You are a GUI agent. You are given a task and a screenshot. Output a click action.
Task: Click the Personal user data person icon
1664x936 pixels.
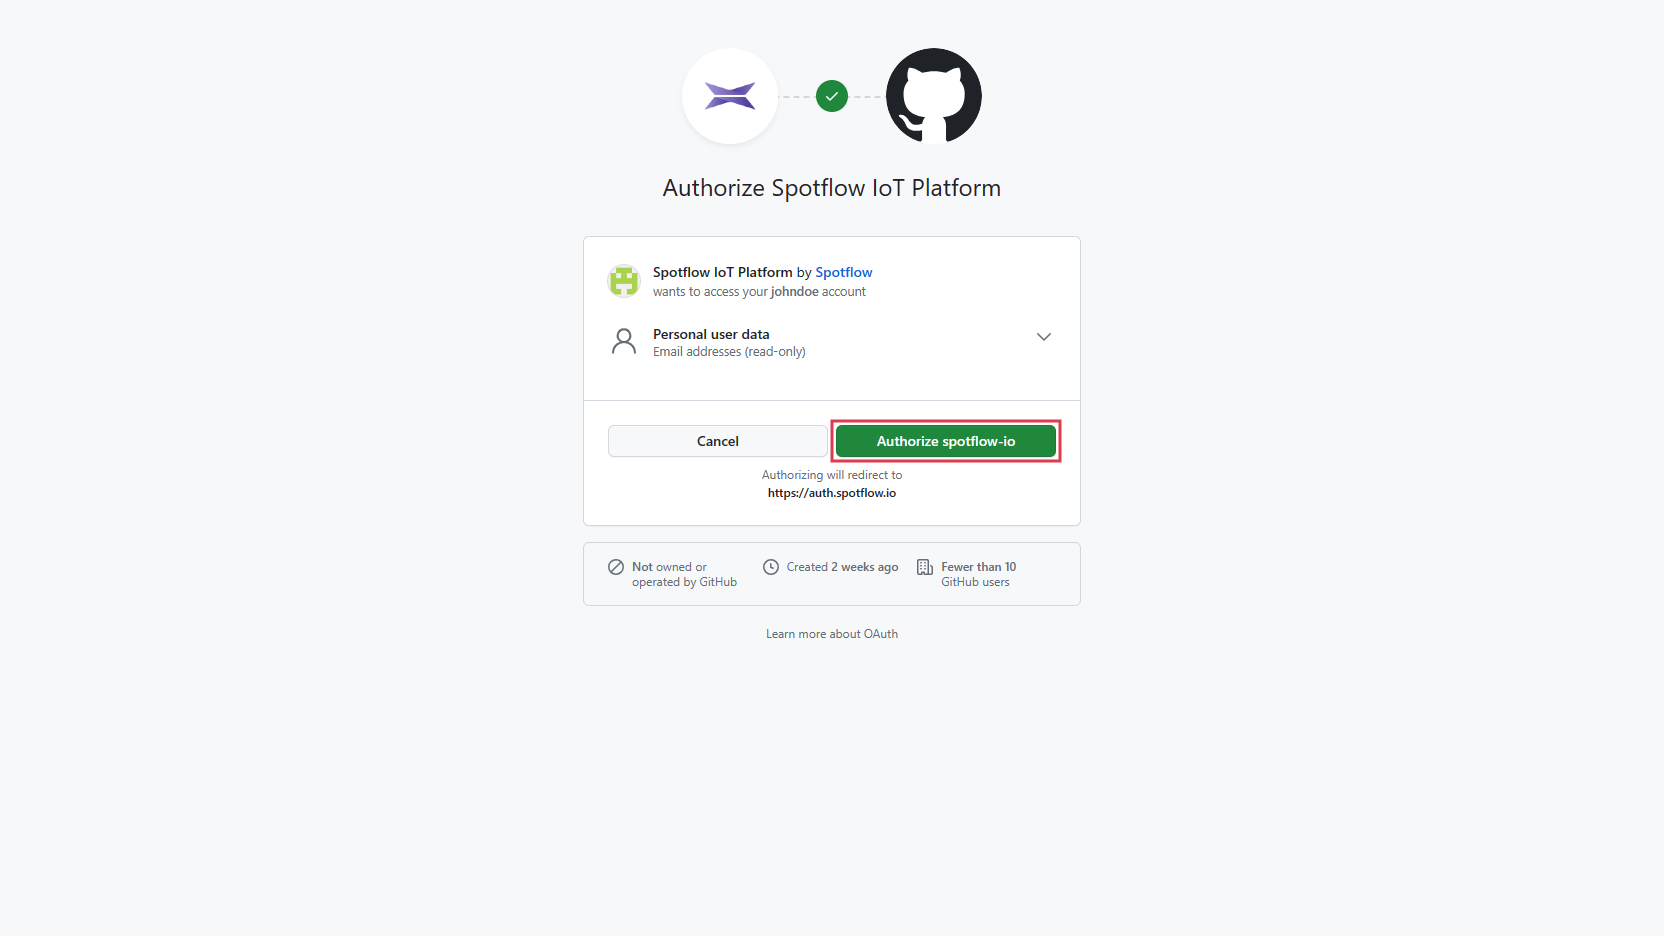(x=624, y=342)
